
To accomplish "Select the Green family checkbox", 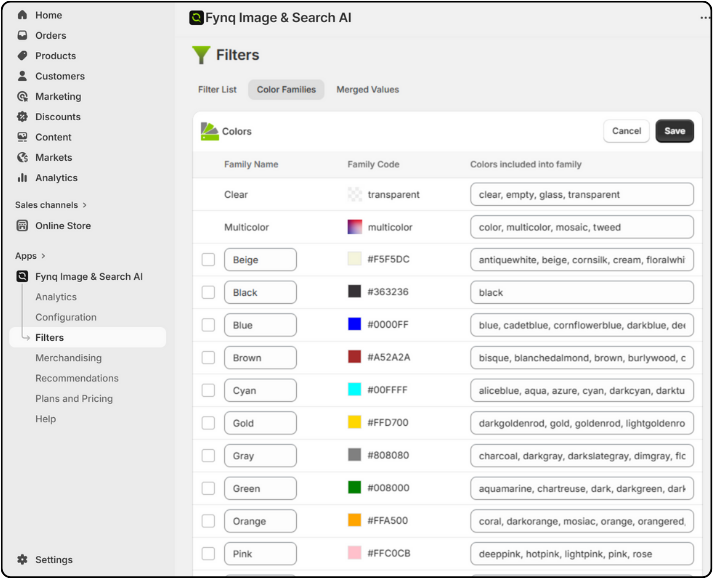I will coord(208,488).
